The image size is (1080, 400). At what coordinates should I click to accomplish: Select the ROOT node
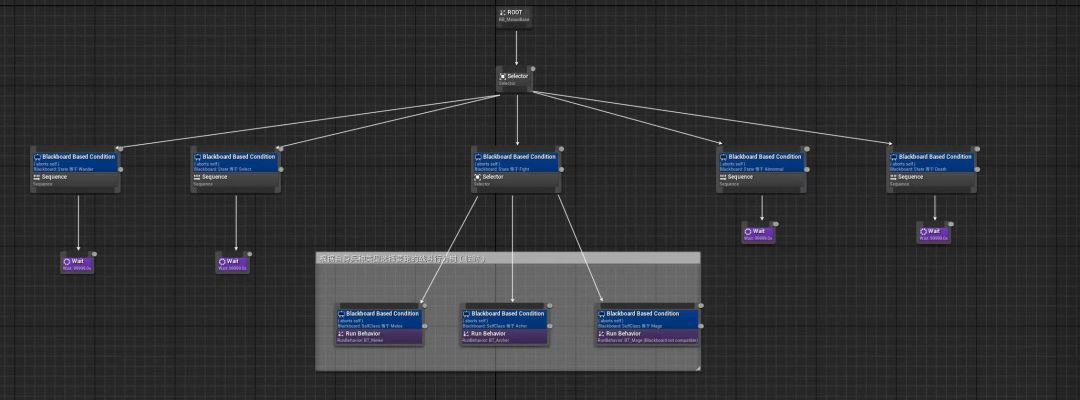516,17
